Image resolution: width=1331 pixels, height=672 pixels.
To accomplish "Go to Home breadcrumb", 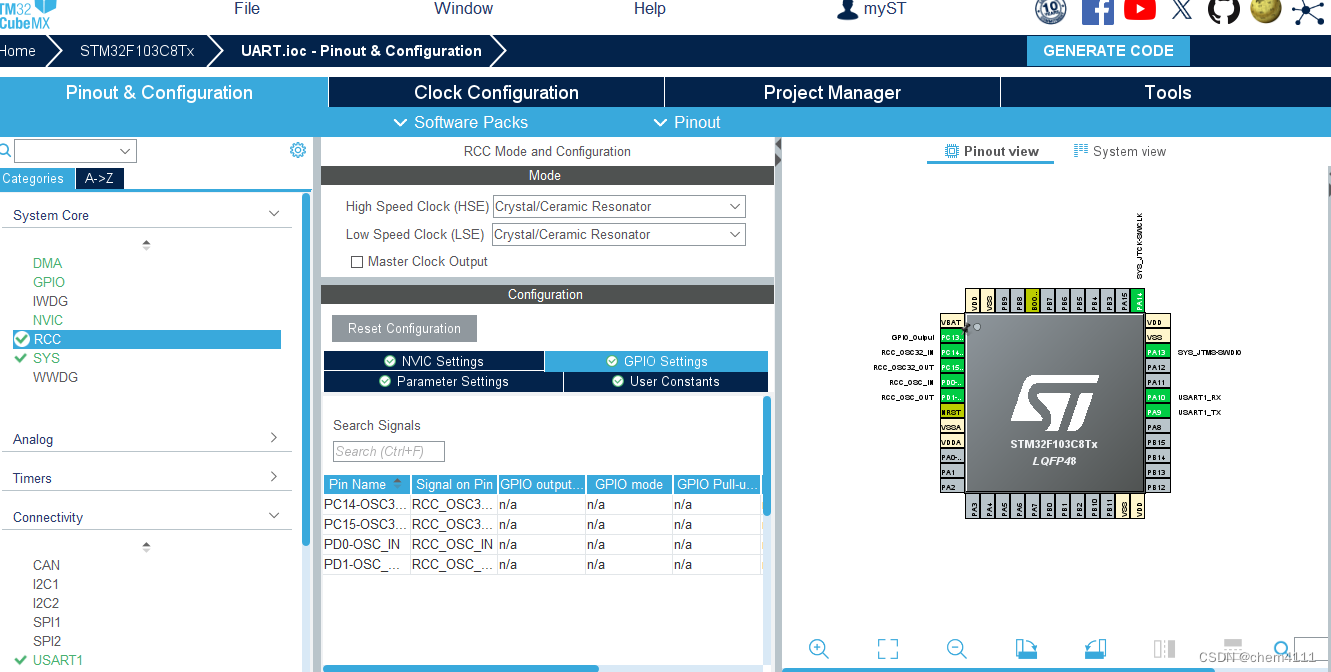I will click(17, 51).
